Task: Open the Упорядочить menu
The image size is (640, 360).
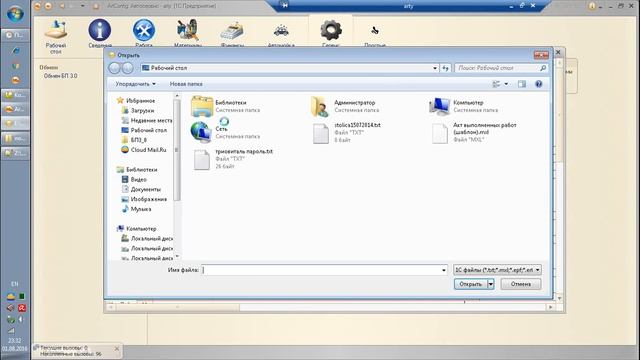Action: [x=136, y=84]
